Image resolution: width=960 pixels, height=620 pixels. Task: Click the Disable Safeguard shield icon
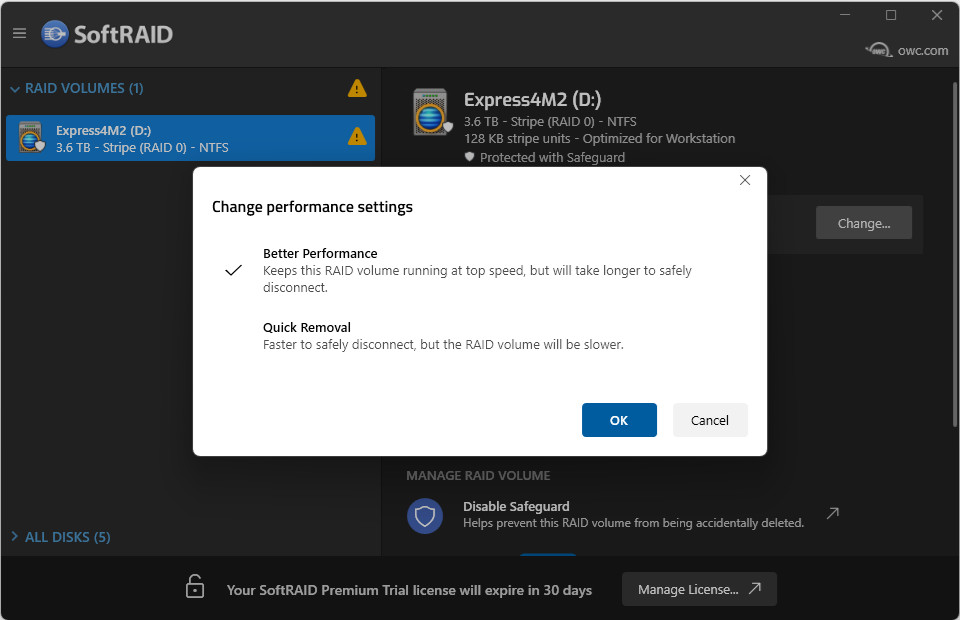tap(424, 516)
